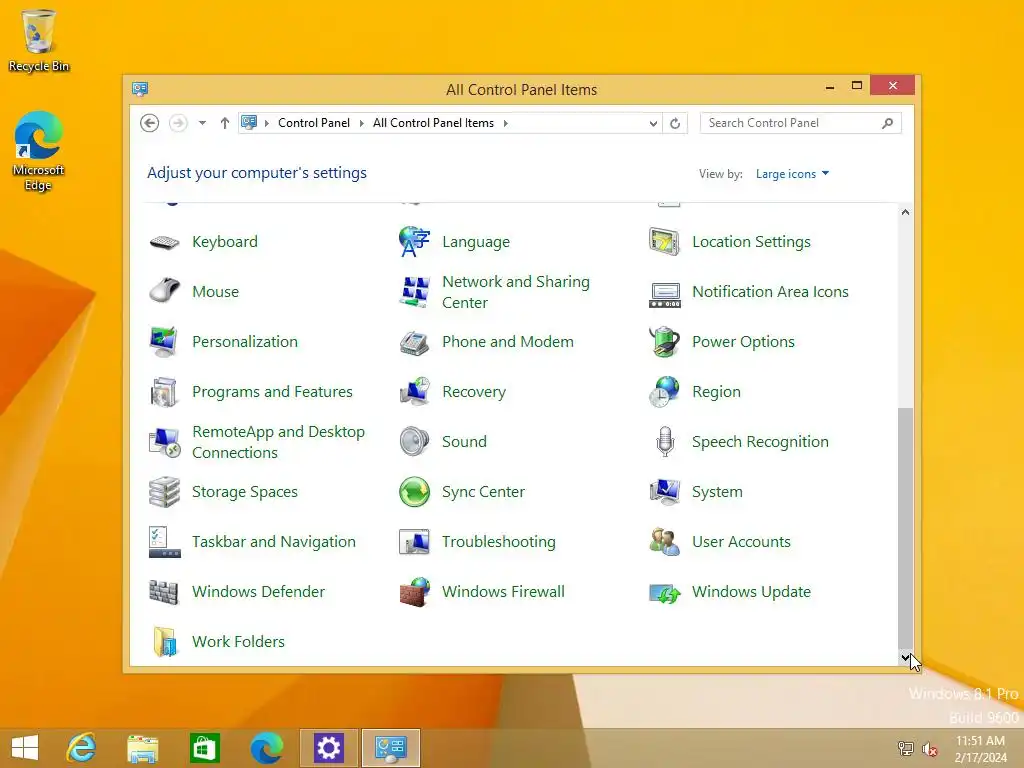Open the Notification Area Icons icon
The image size is (1024, 768).
click(664, 295)
